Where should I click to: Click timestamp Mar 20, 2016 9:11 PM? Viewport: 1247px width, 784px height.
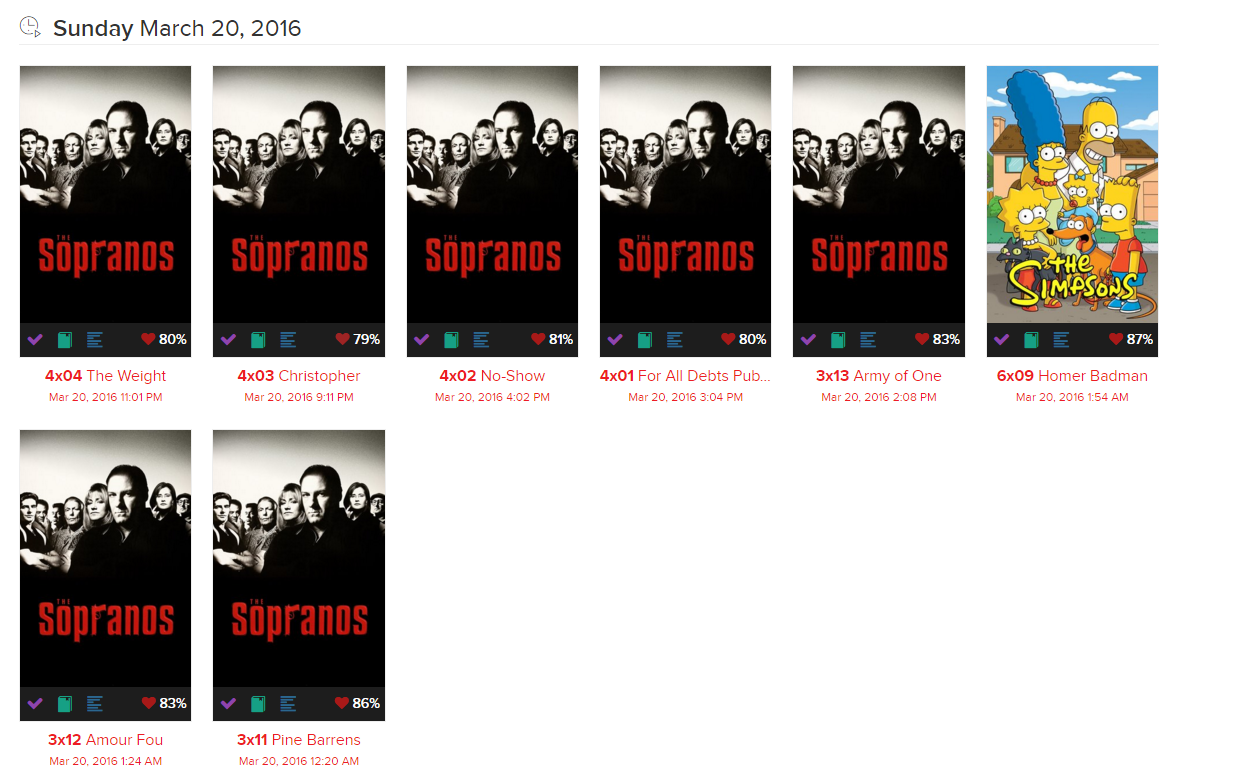pos(299,397)
